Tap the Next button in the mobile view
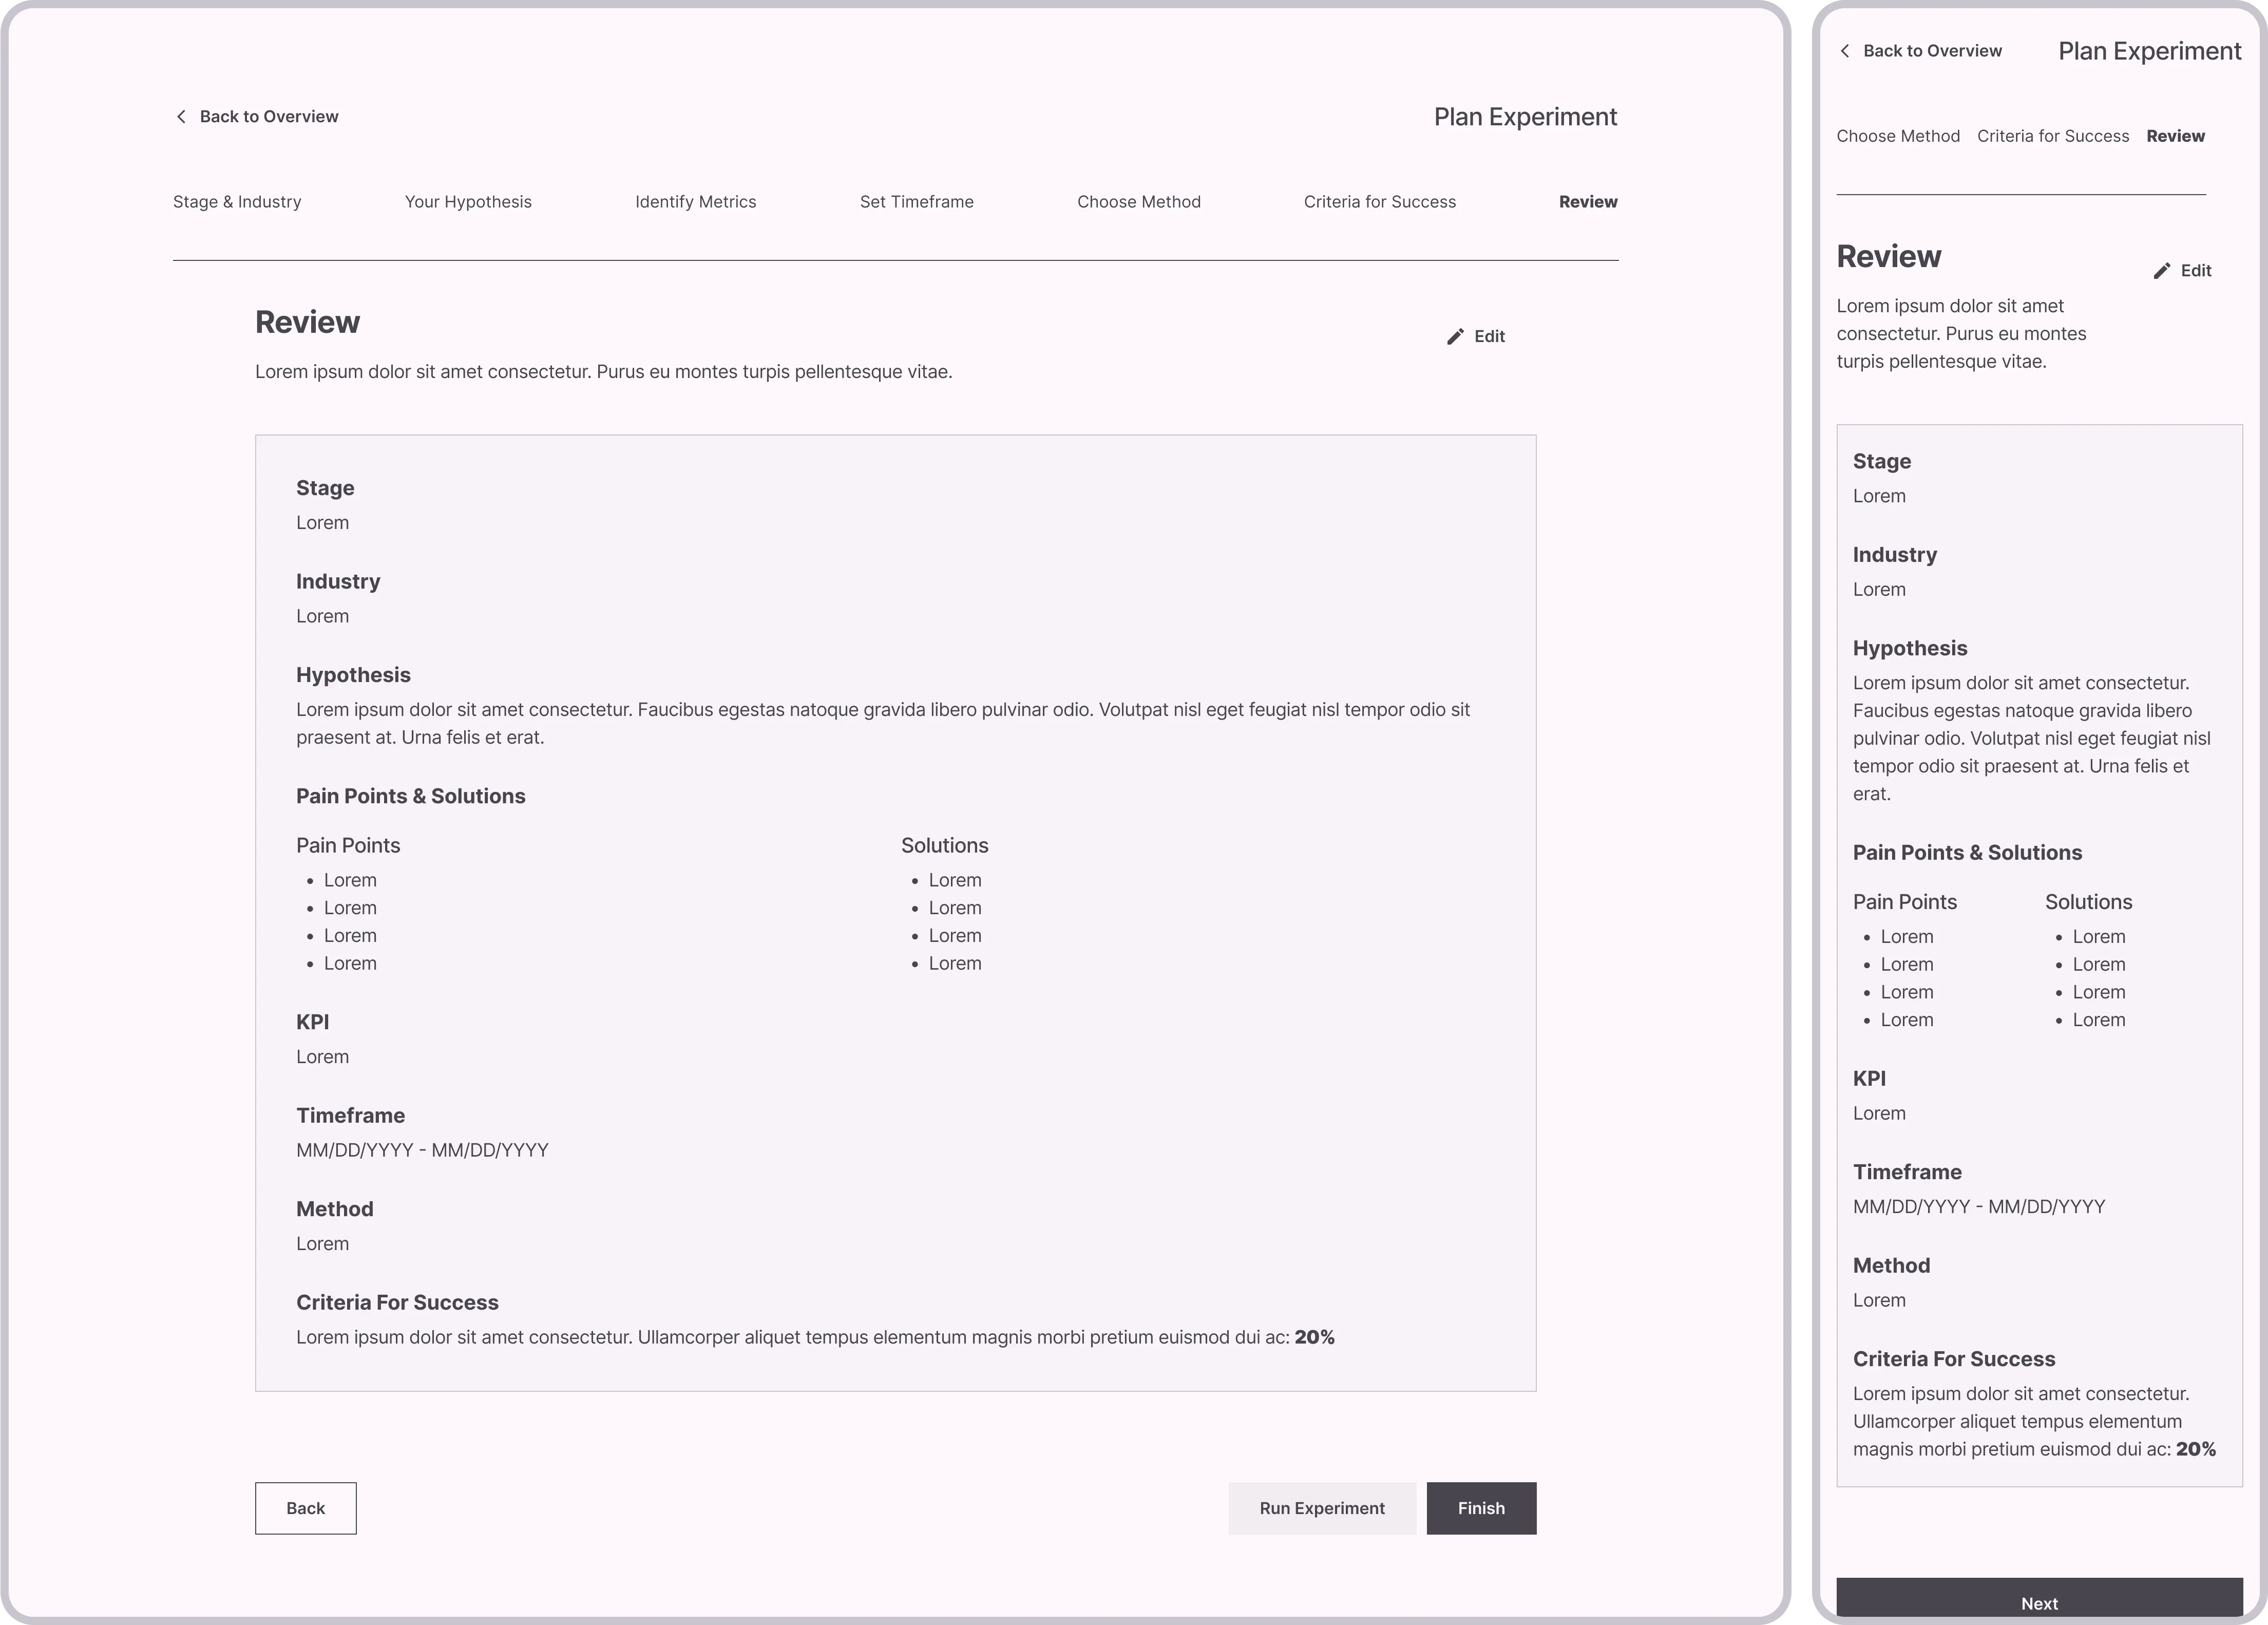The height and width of the screenshot is (1625, 2268). coord(2040,1603)
